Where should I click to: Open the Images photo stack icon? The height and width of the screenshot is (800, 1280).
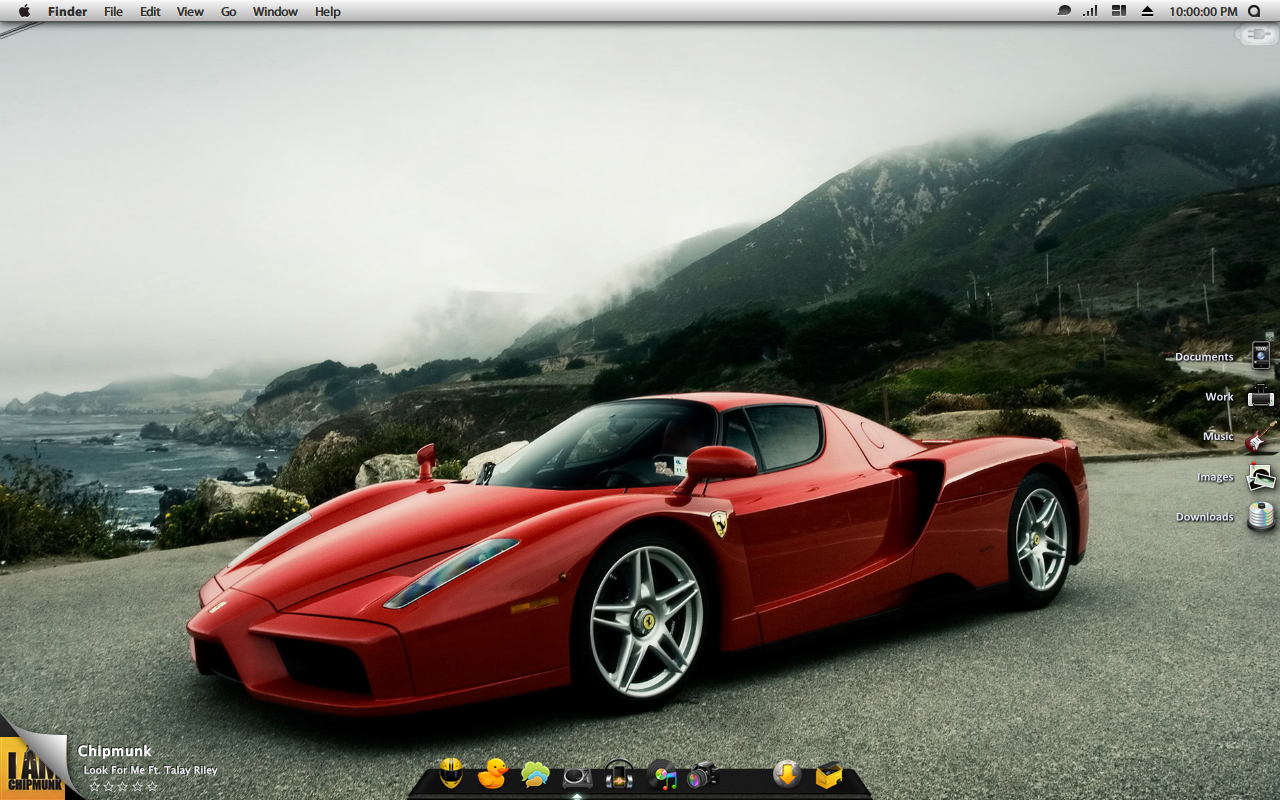[x=1260, y=477]
